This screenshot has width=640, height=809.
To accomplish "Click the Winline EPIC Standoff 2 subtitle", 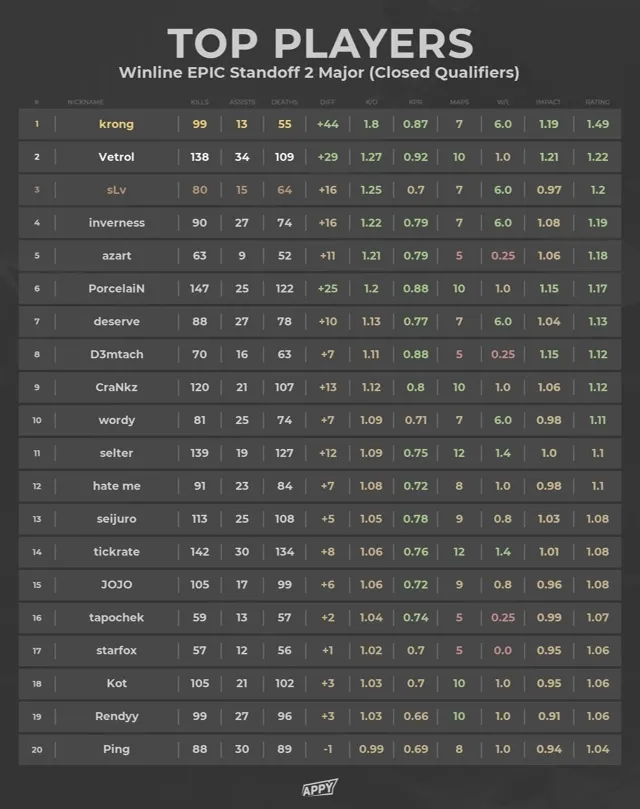I will pos(319,72).
